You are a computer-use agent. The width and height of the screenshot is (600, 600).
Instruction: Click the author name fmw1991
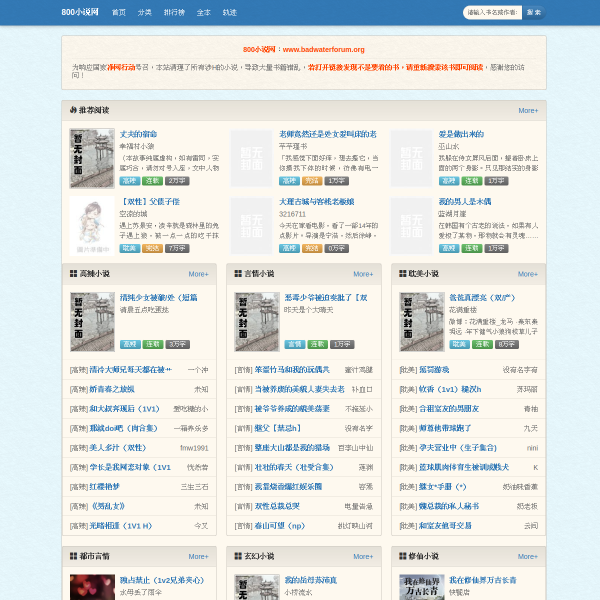[194, 448]
